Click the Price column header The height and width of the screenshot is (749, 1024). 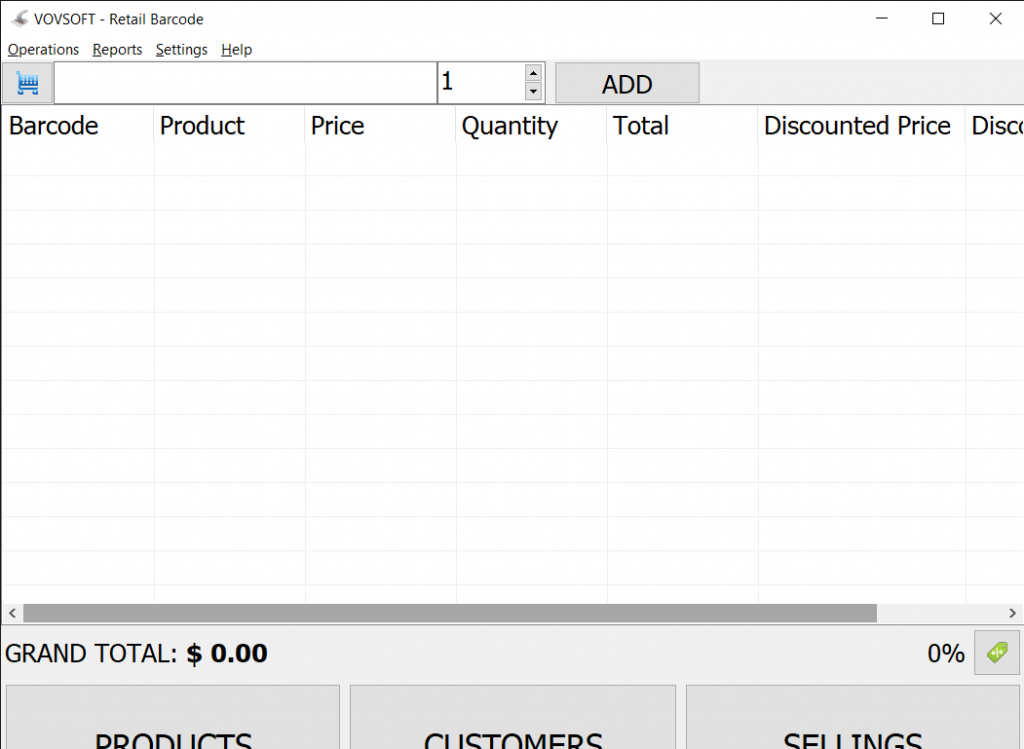(380, 125)
